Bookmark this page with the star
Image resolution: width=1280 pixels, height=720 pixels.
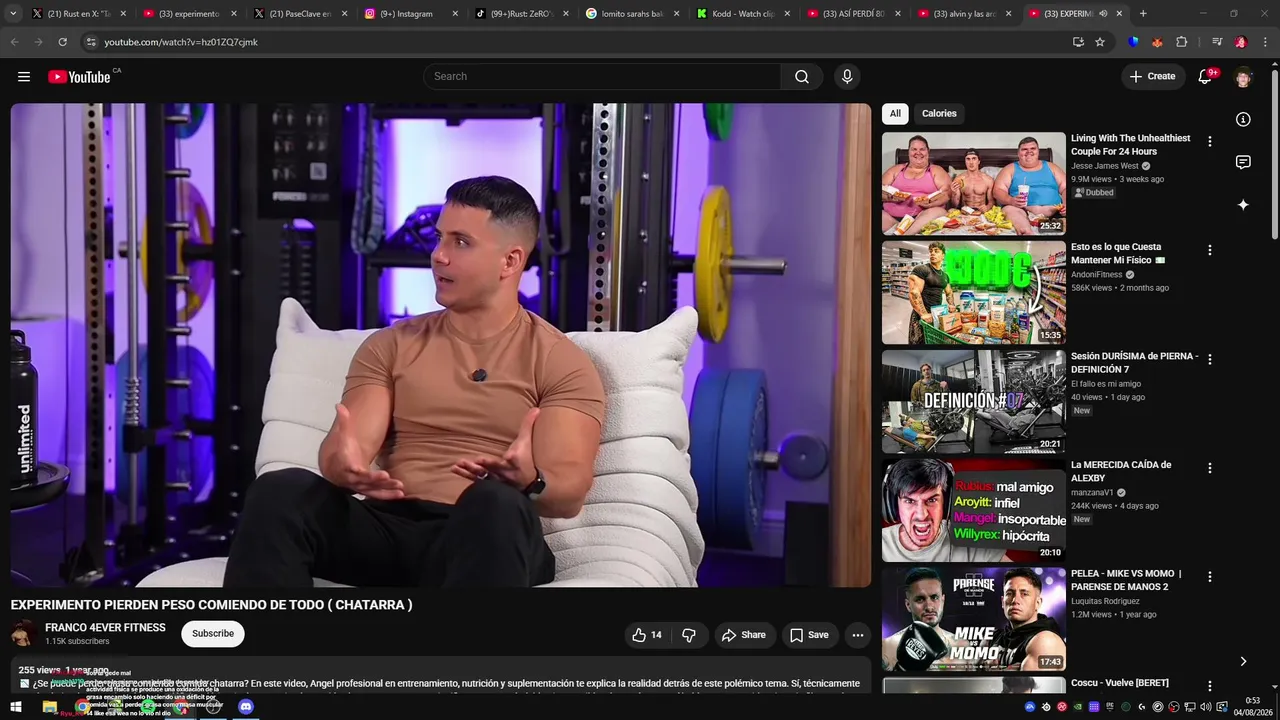click(1100, 42)
